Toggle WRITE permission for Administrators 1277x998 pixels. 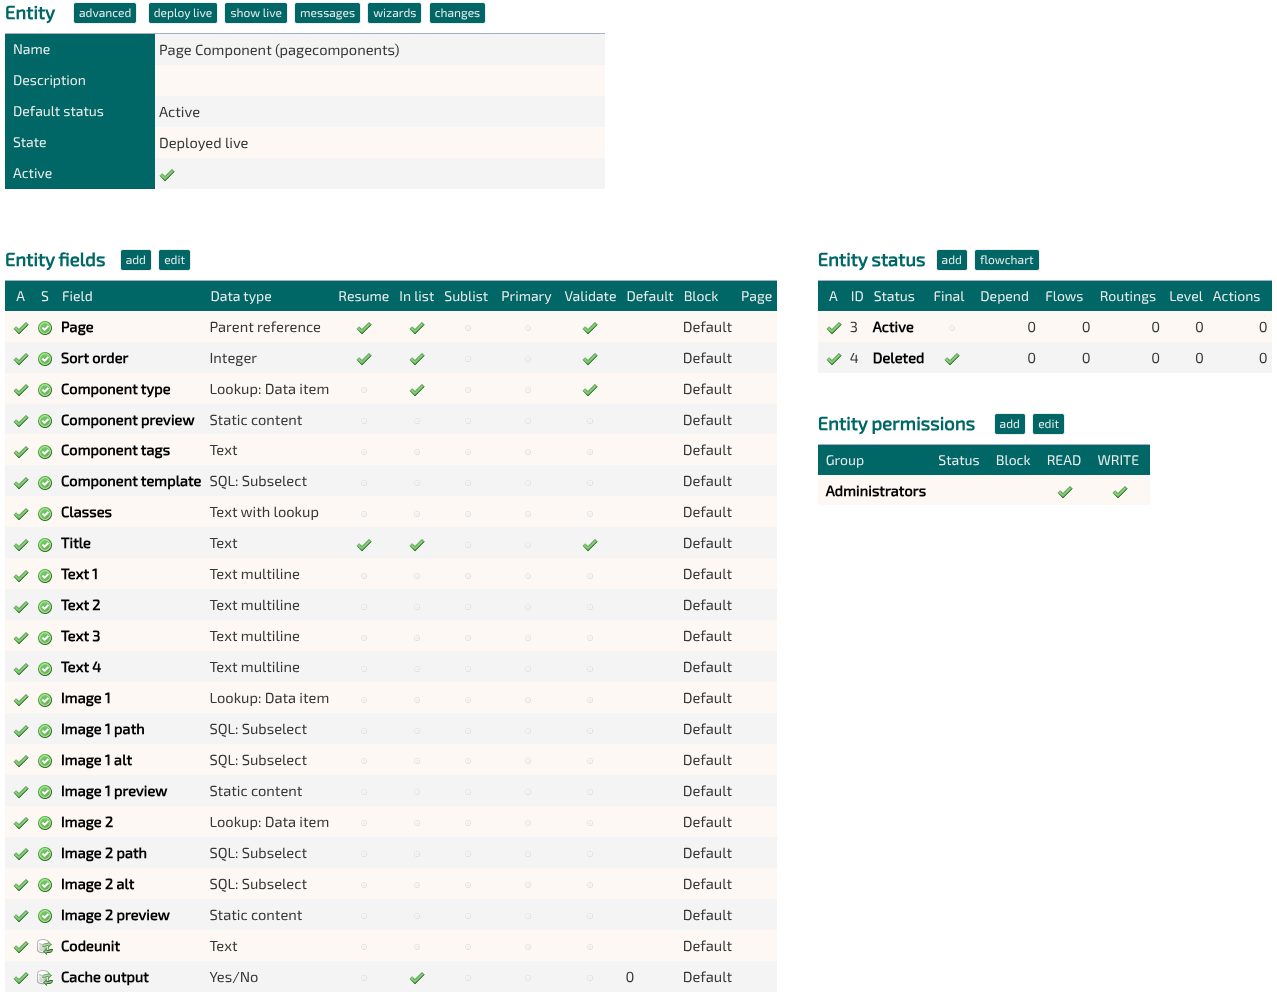(1120, 492)
